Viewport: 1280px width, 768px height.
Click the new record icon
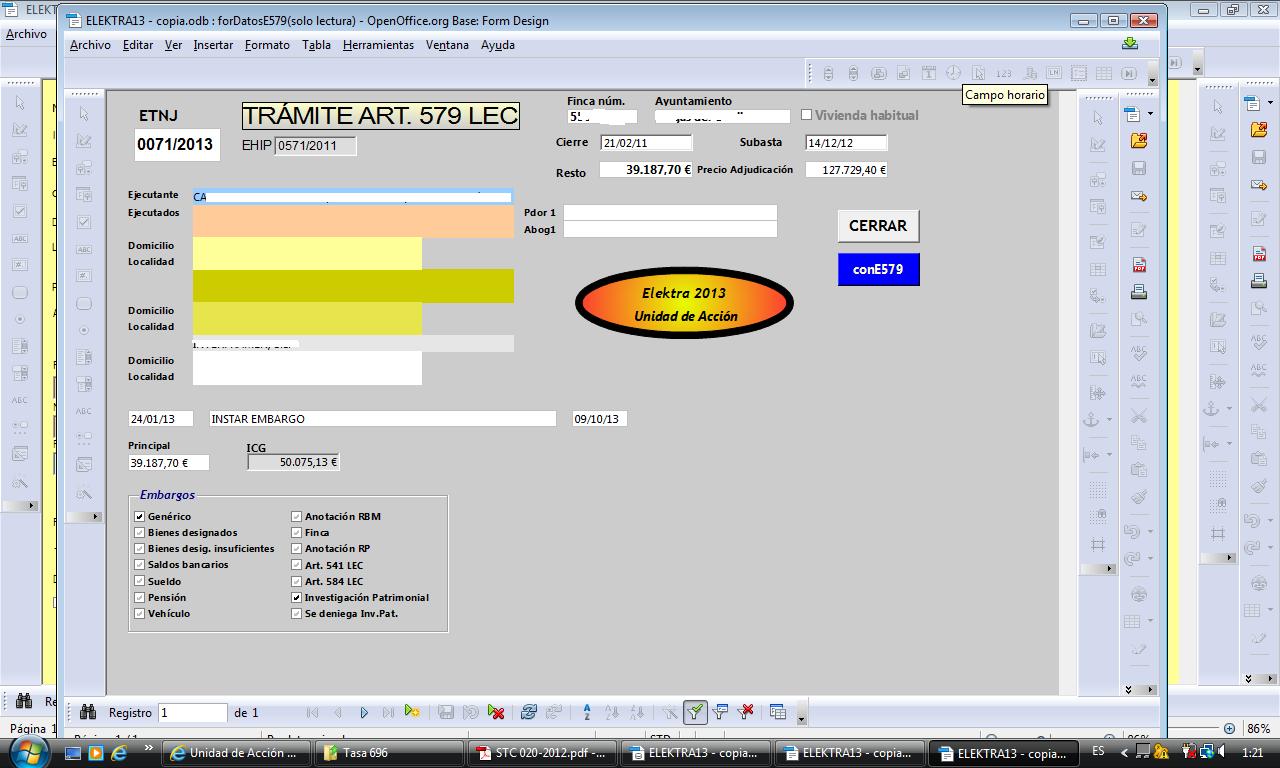412,712
